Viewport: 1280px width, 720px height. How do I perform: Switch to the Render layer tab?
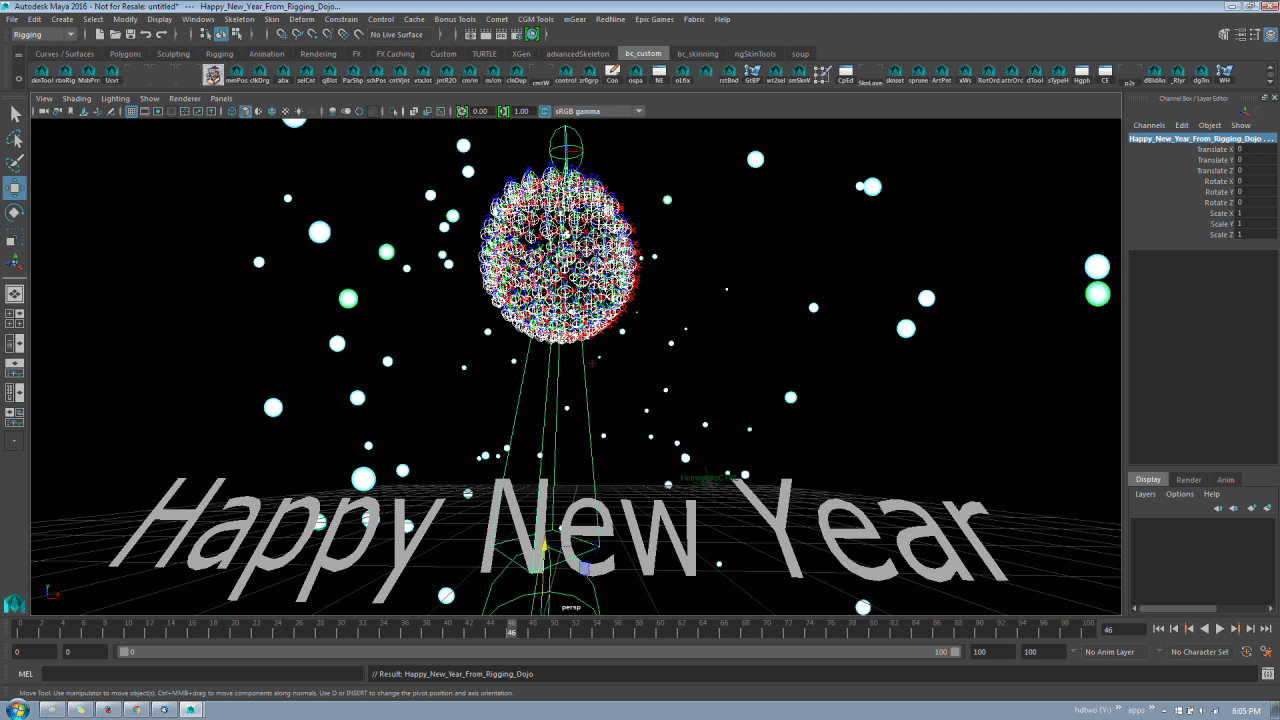pyautogui.click(x=1188, y=480)
